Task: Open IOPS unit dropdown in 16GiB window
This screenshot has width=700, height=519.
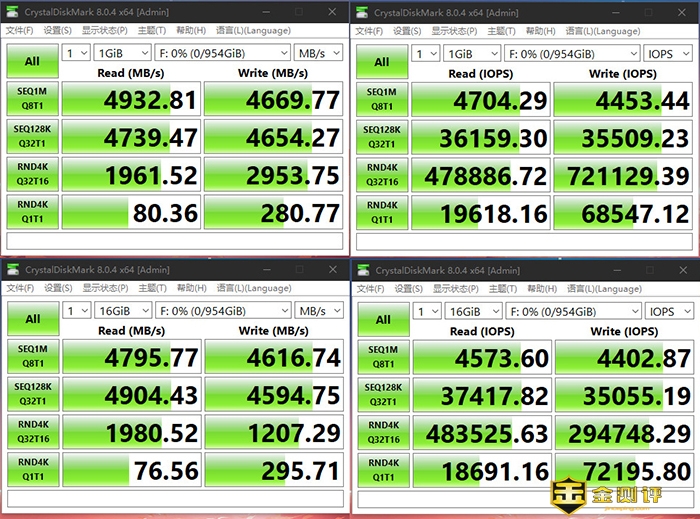Action: pos(669,311)
